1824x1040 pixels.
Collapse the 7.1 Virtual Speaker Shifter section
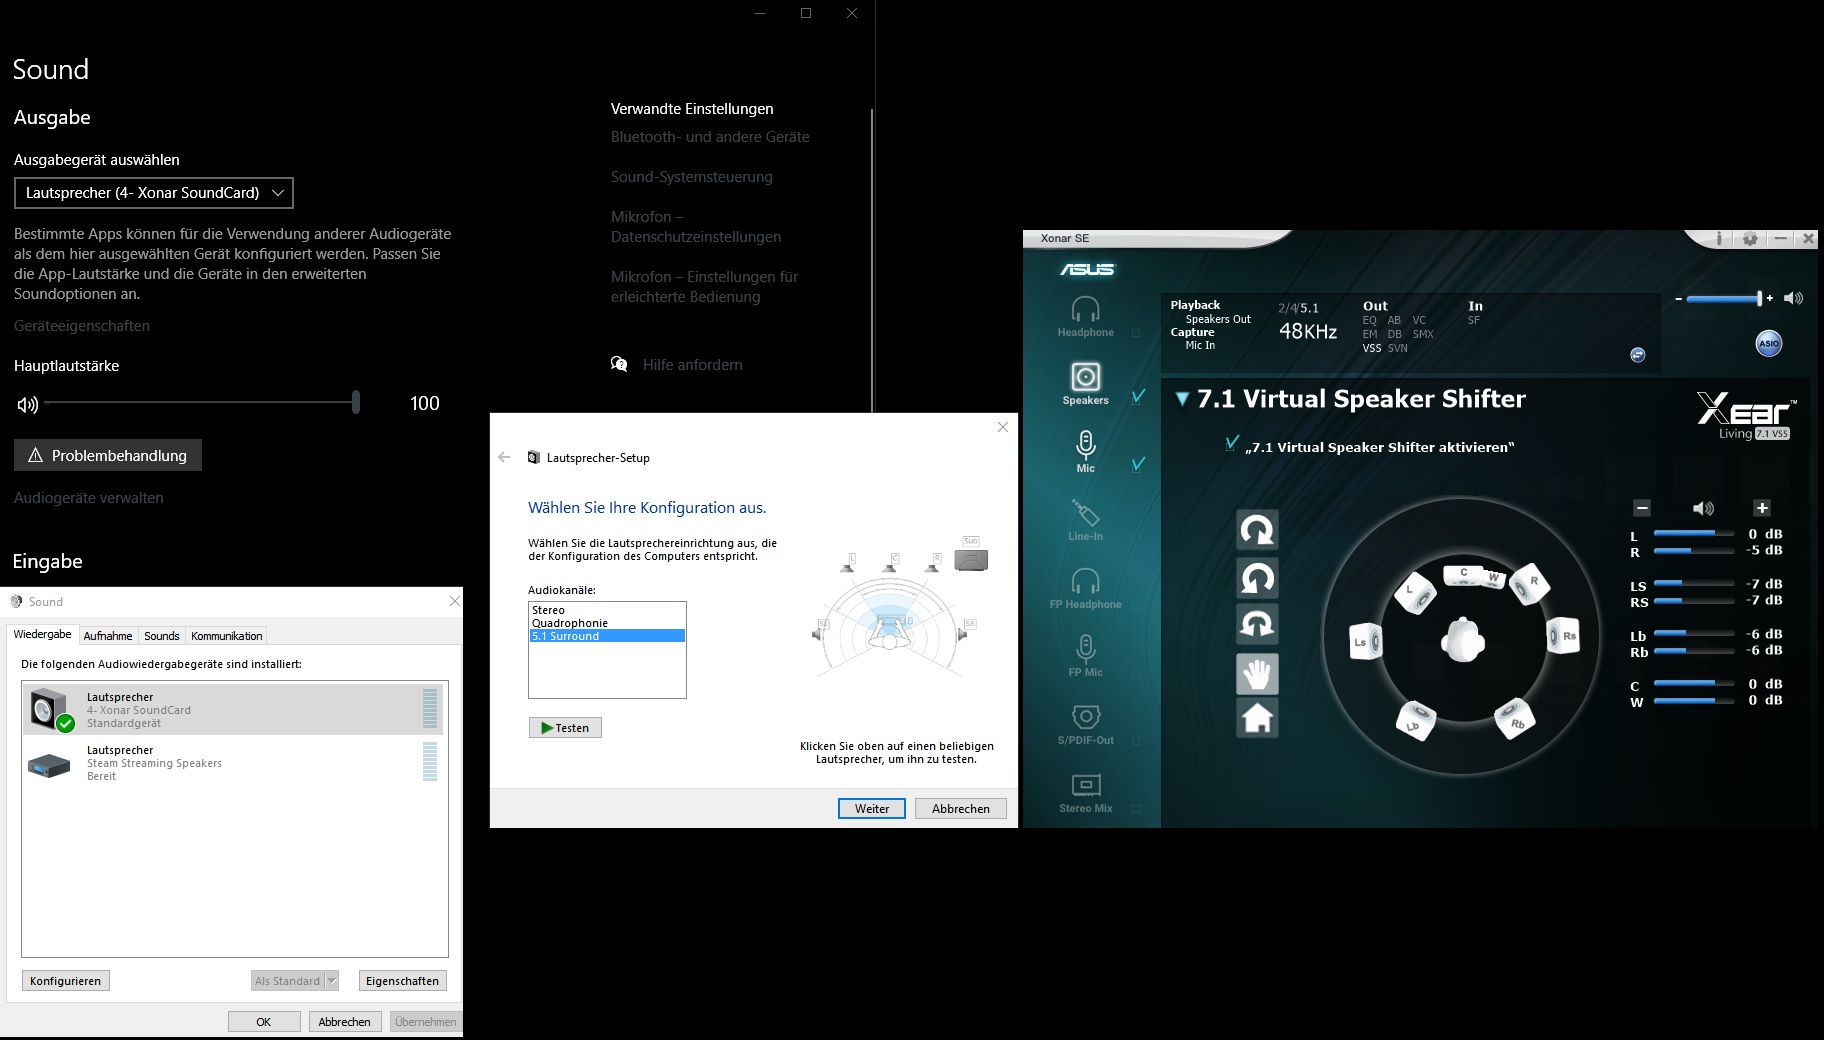coord(1182,399)
